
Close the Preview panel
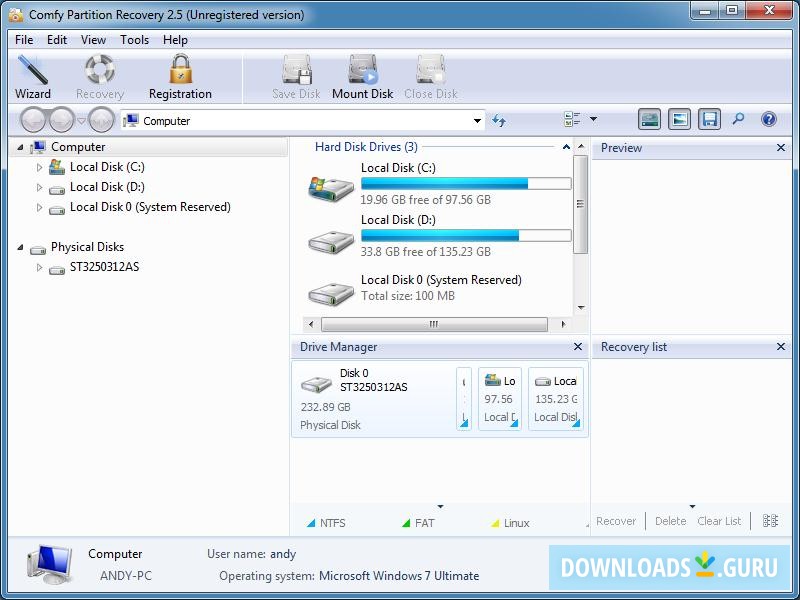(x=780, y=147)
